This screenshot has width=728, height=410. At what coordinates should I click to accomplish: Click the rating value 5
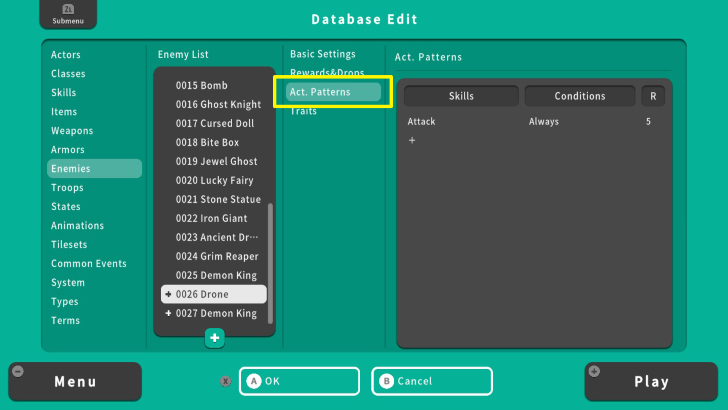coord(648,122)
